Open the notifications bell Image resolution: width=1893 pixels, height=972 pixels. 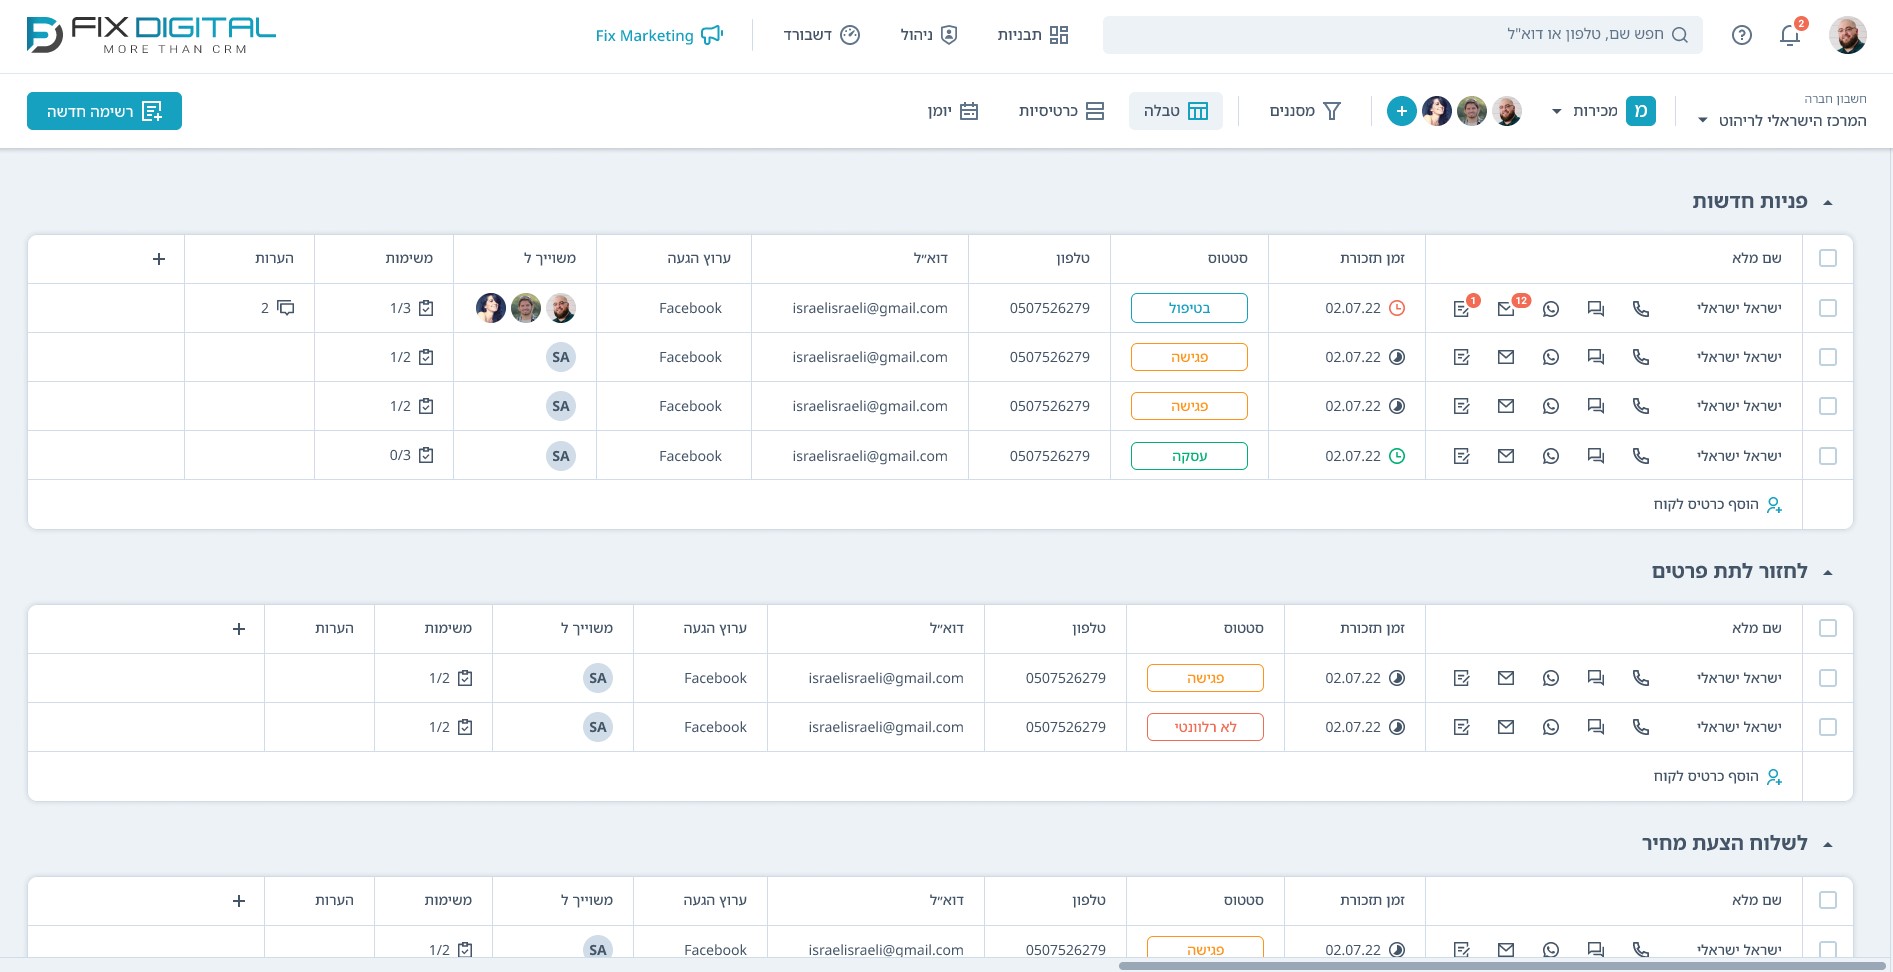tap(1790, 35)
